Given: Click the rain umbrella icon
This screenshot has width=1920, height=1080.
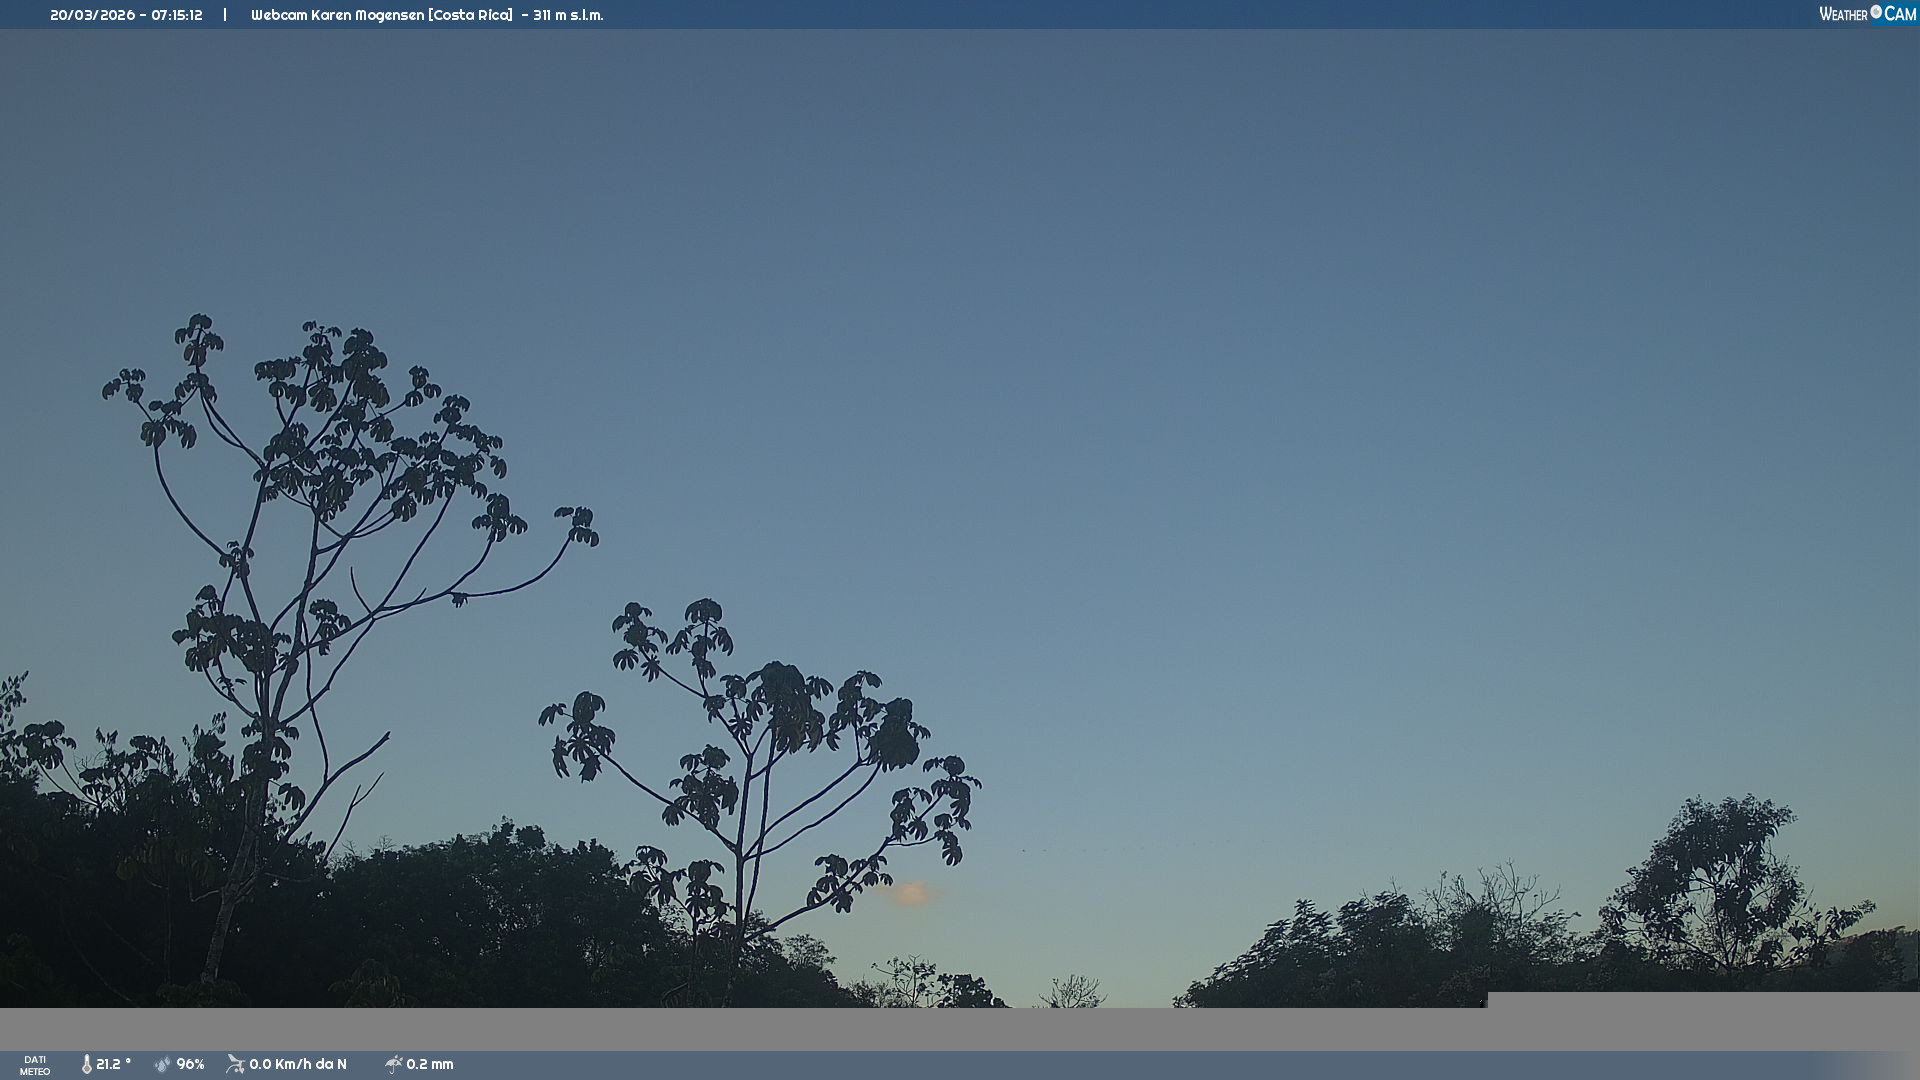Looking at the screenshot, I should (x=393, y=1065).
